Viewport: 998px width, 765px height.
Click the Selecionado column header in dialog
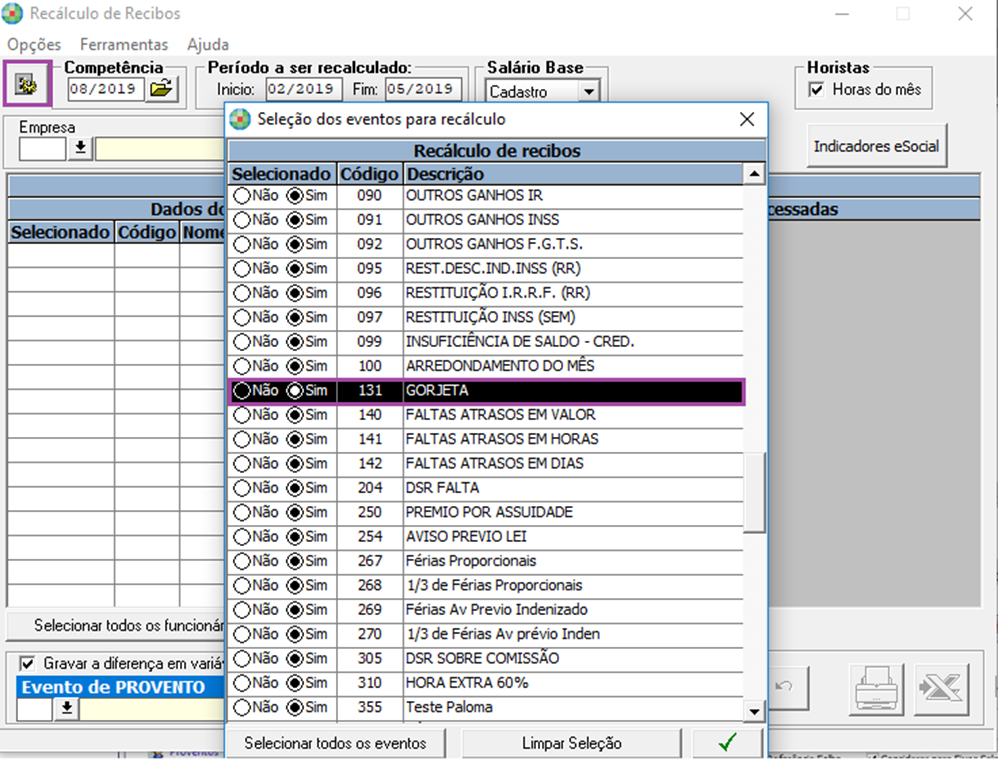pos(281,174)
